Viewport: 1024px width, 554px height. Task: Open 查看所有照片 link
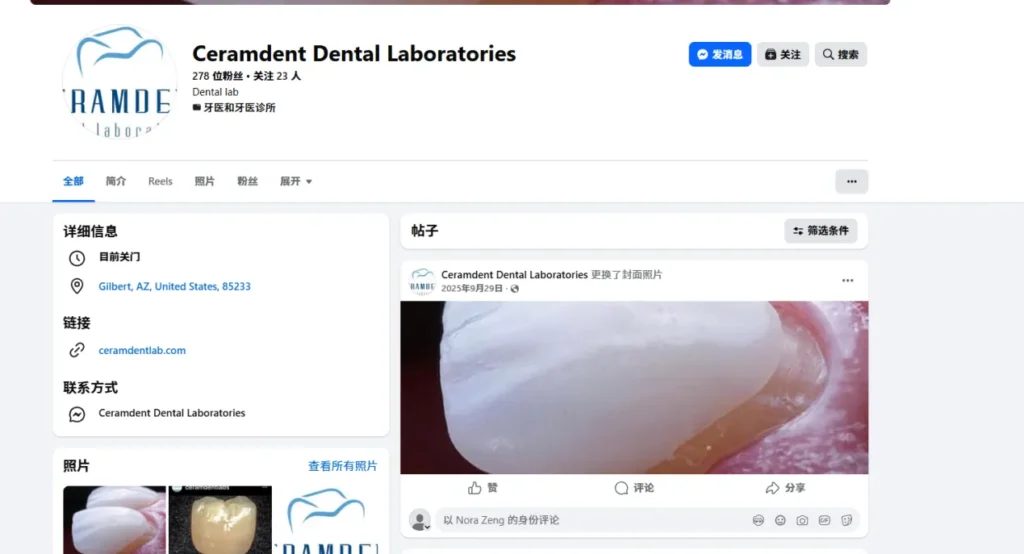[x=343, y=466]
